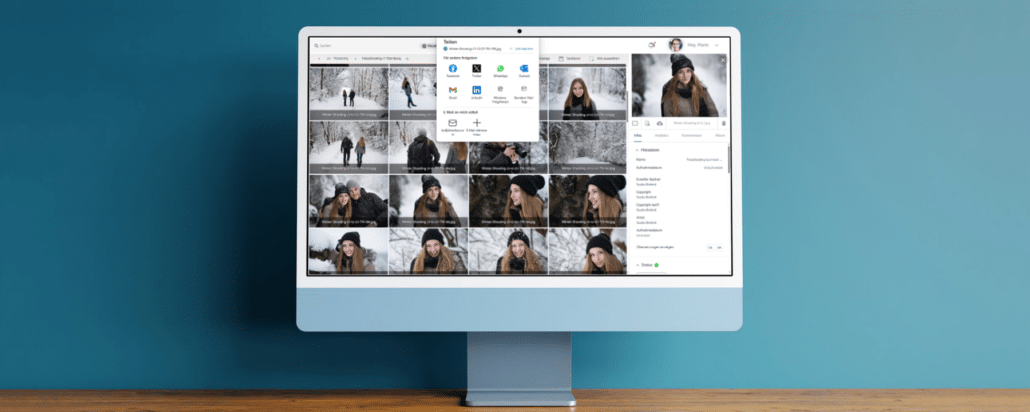Switch to the Analytics tab
The width and height of the screenshot is (1030, 412).
661,135
